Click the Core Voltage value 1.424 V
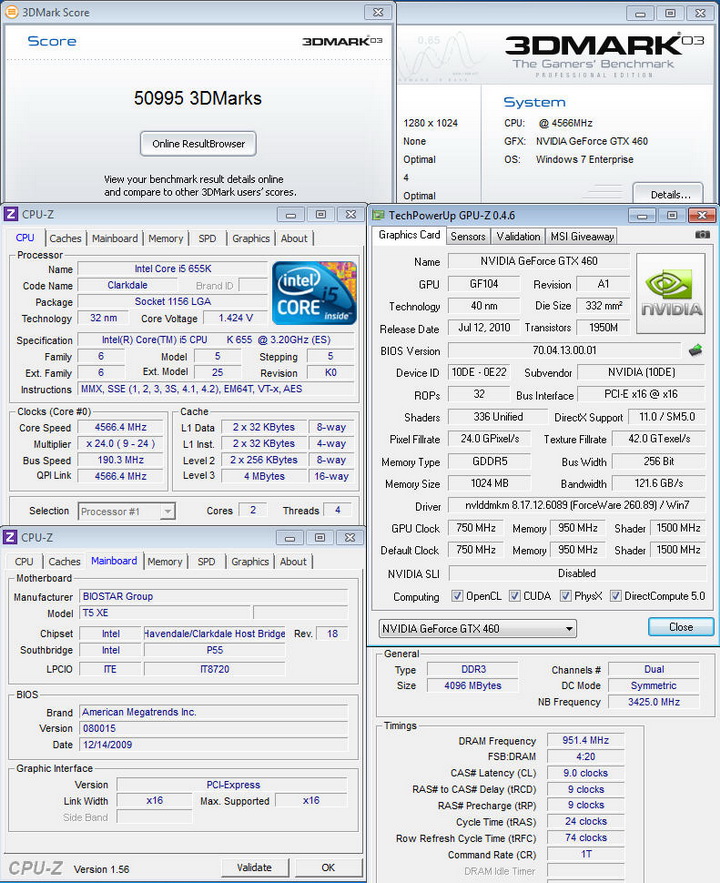Viewport: 720px width, 883px height. 235,318
